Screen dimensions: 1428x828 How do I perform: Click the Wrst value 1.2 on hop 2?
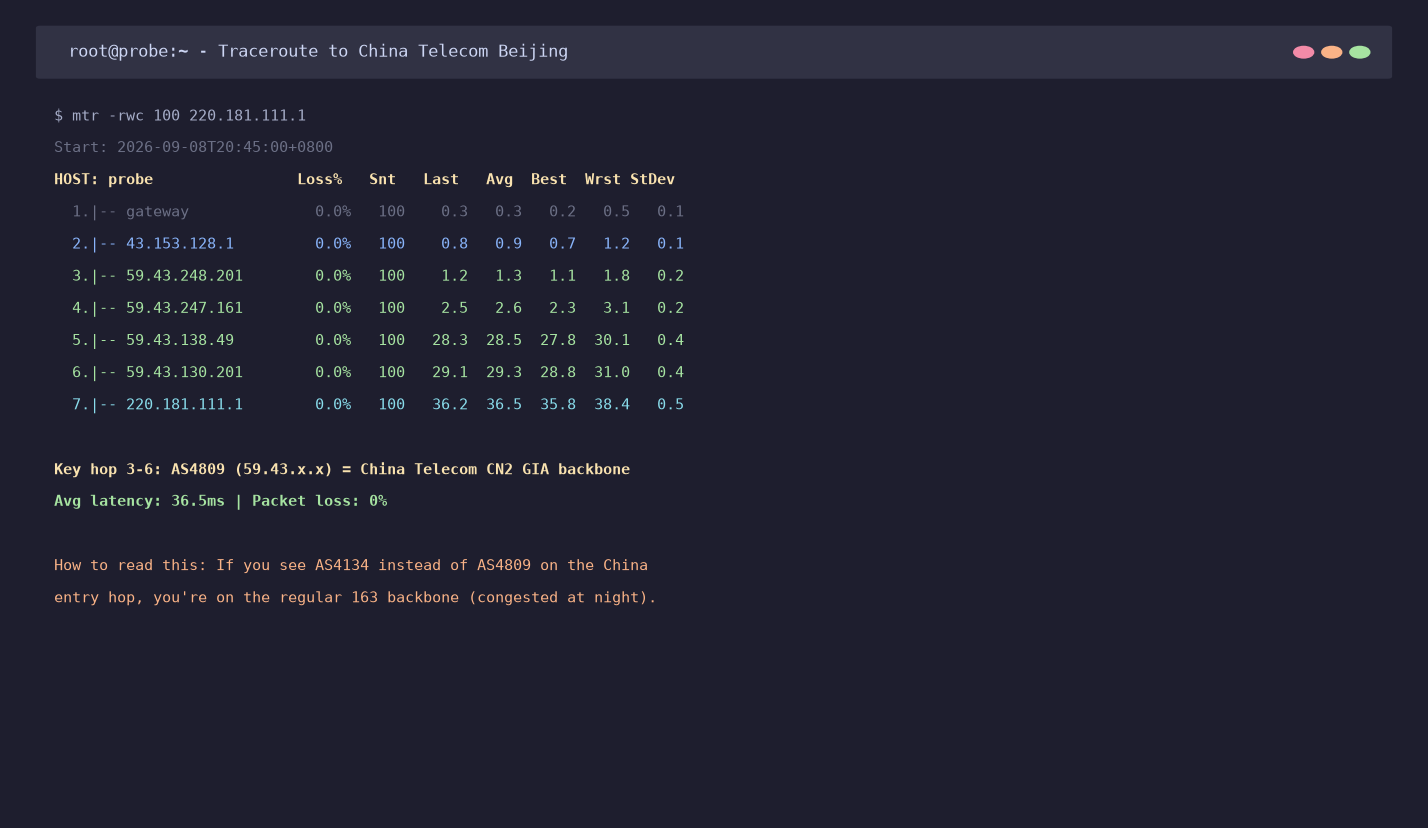pos(616,243)
